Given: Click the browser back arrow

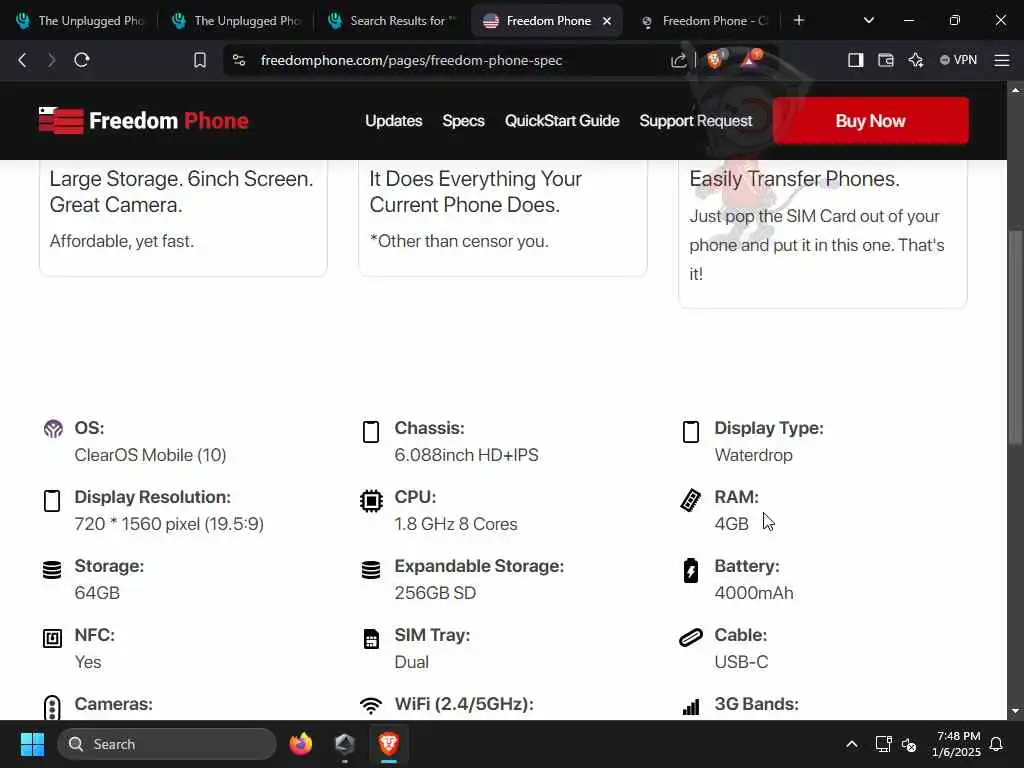Looking at the screenshot, I should [x=22, y=60].
